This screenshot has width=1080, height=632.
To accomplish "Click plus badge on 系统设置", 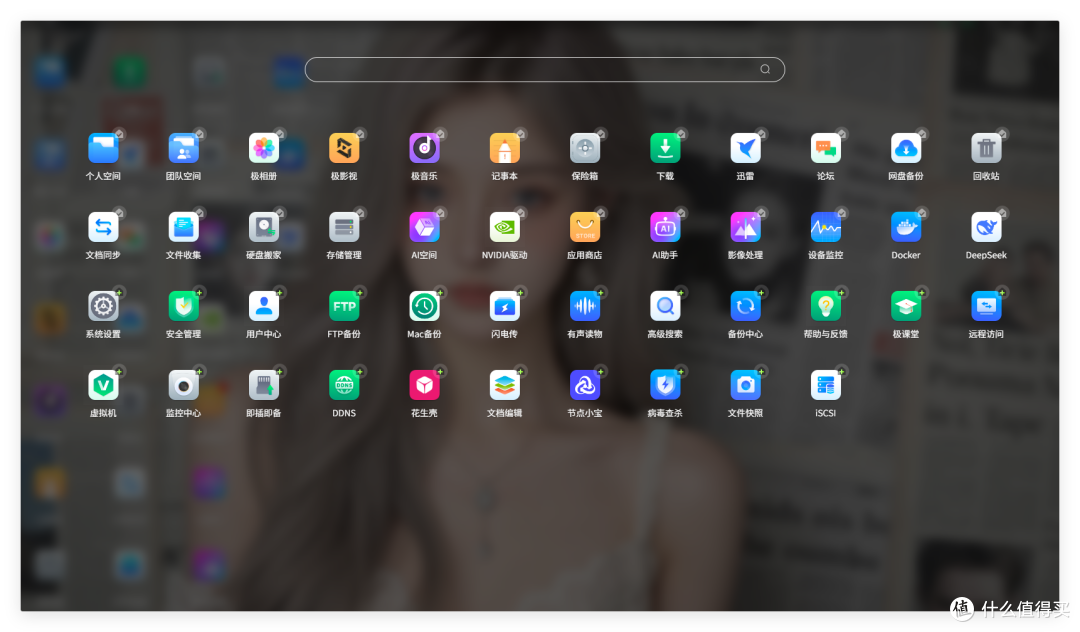I will coord(119,293).
